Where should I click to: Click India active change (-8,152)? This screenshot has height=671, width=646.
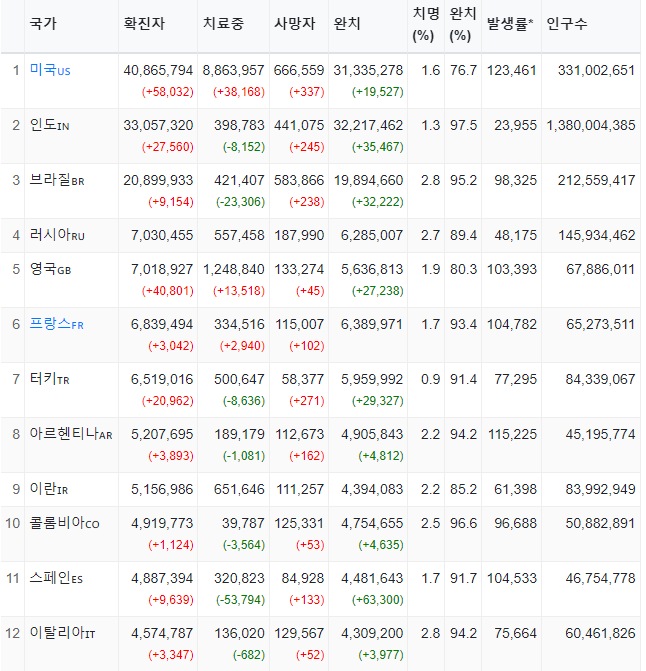(x=244, y=147)
